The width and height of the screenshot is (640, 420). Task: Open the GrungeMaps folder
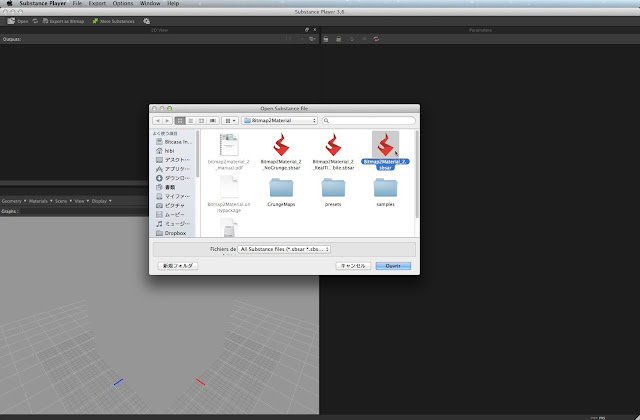(281, 188)
